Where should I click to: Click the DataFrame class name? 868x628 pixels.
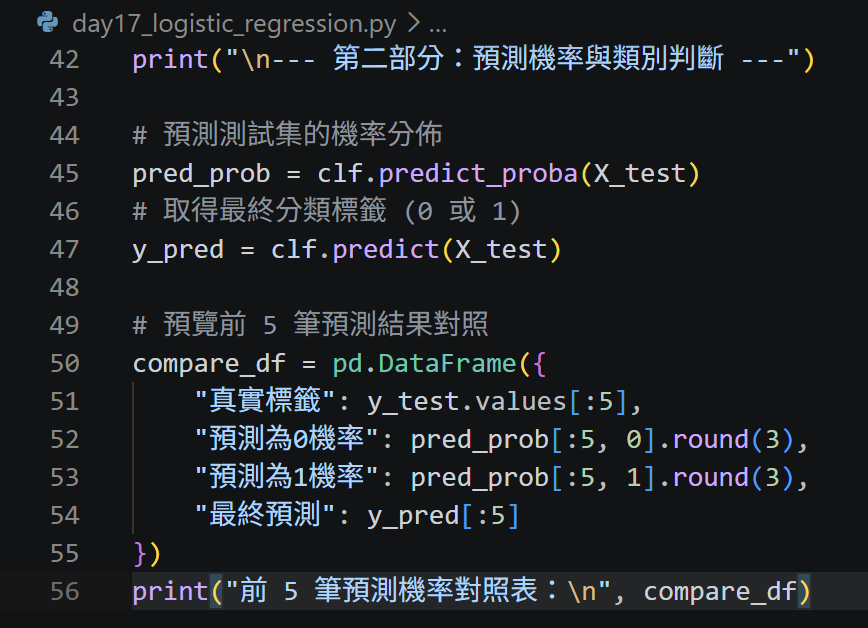click(x=447, y=364)
